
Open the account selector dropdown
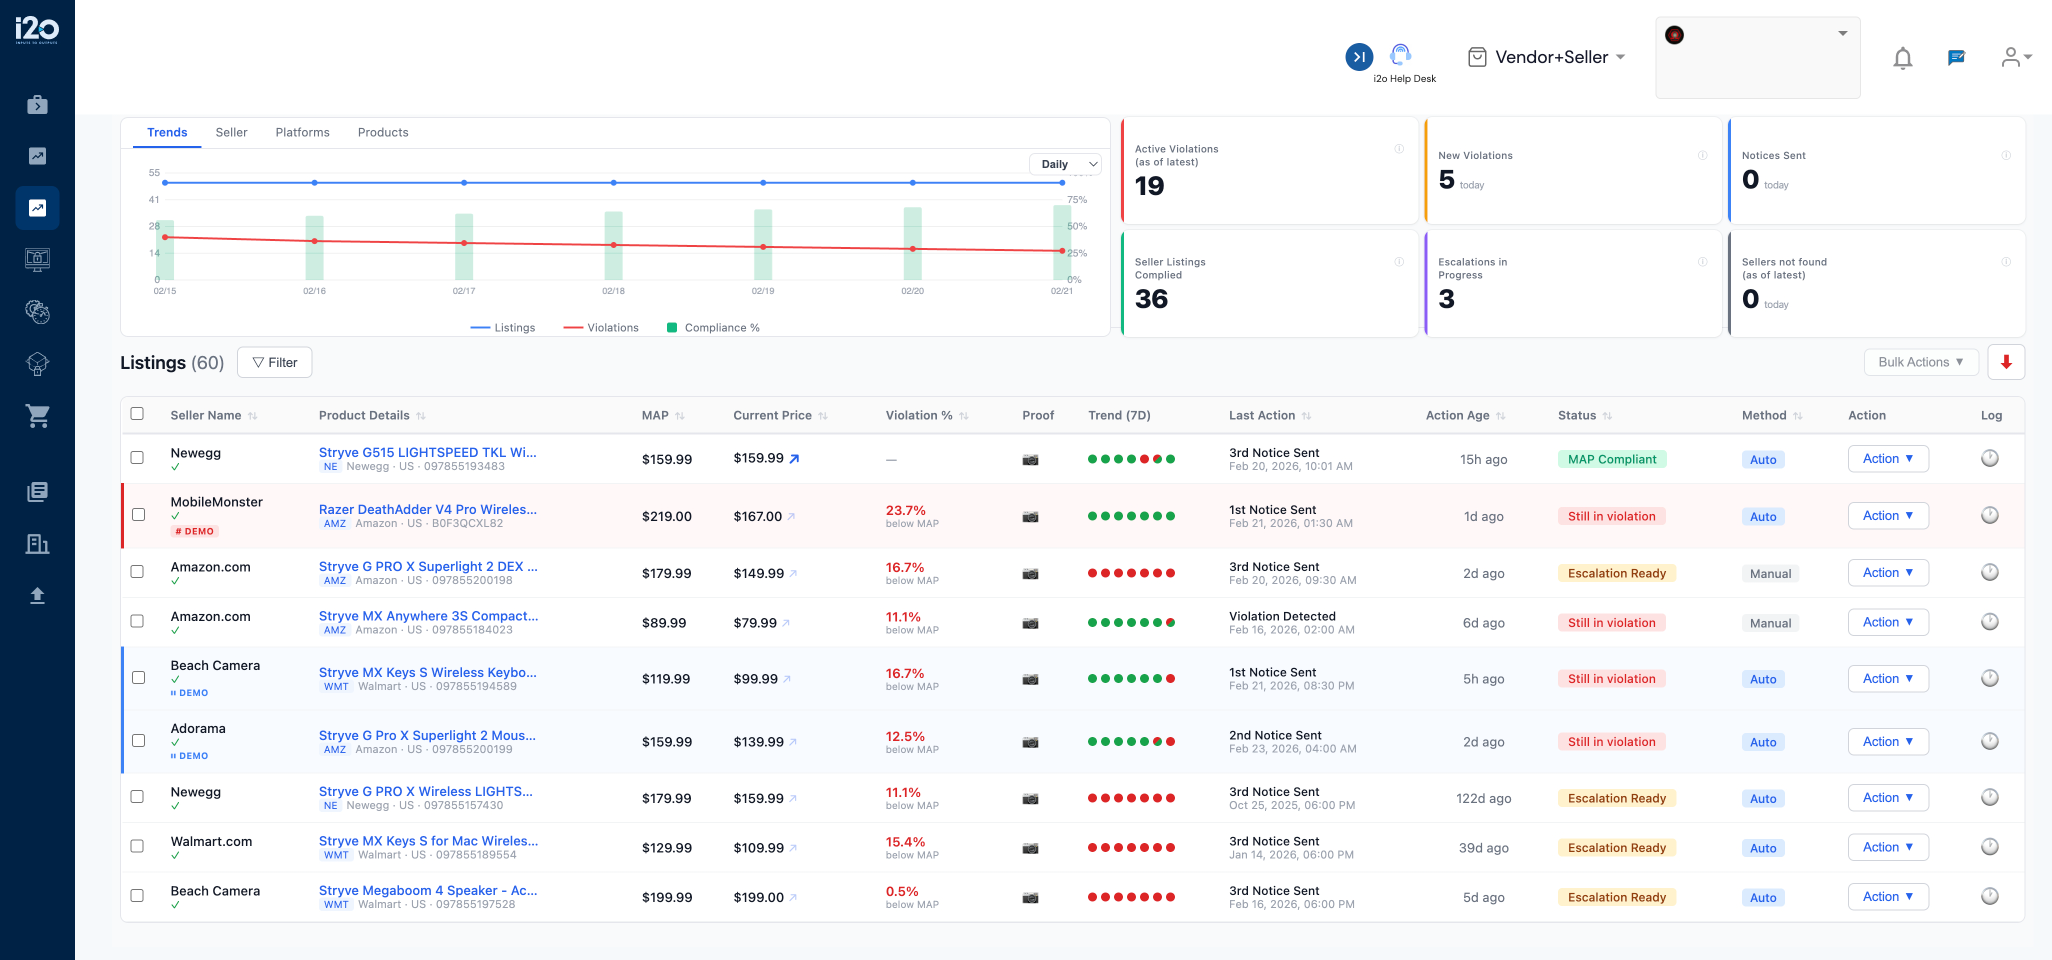coord(1758,57)
